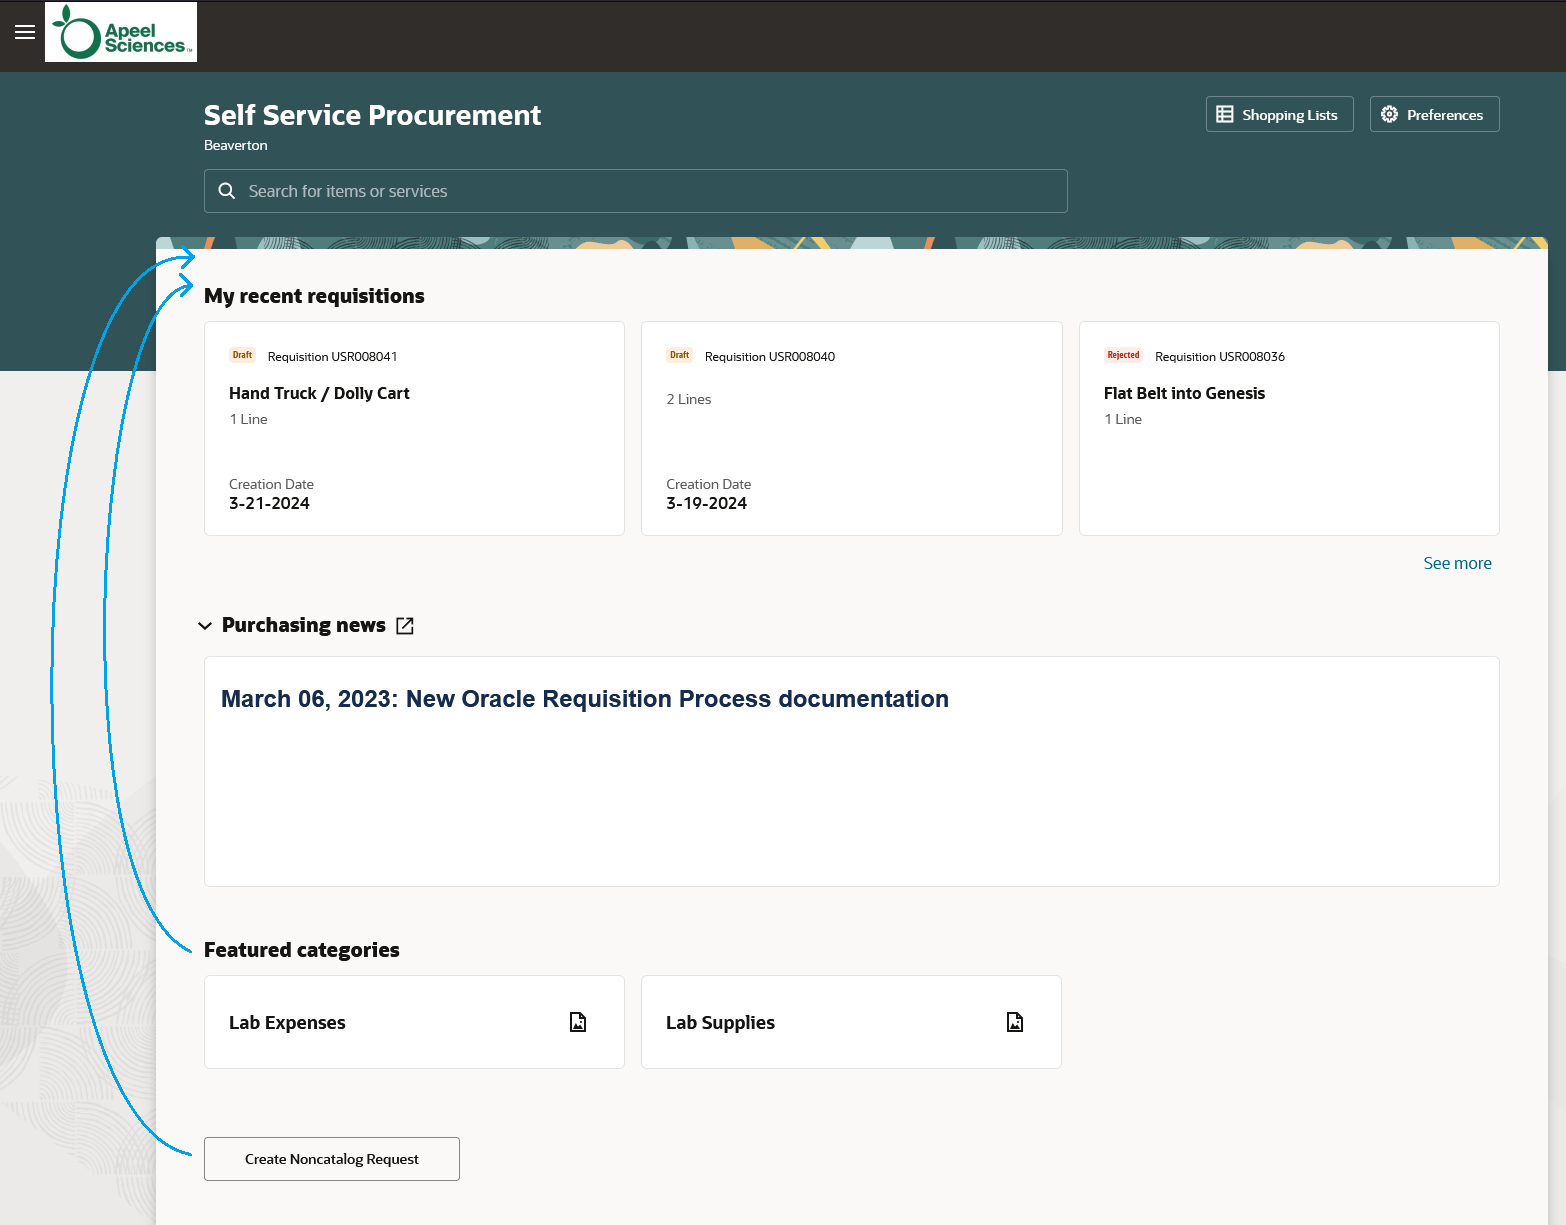Click the Apeel Sciences logo
Image resolution: width=1566 pixels, height=1225 pixels.
click(121, 32)
